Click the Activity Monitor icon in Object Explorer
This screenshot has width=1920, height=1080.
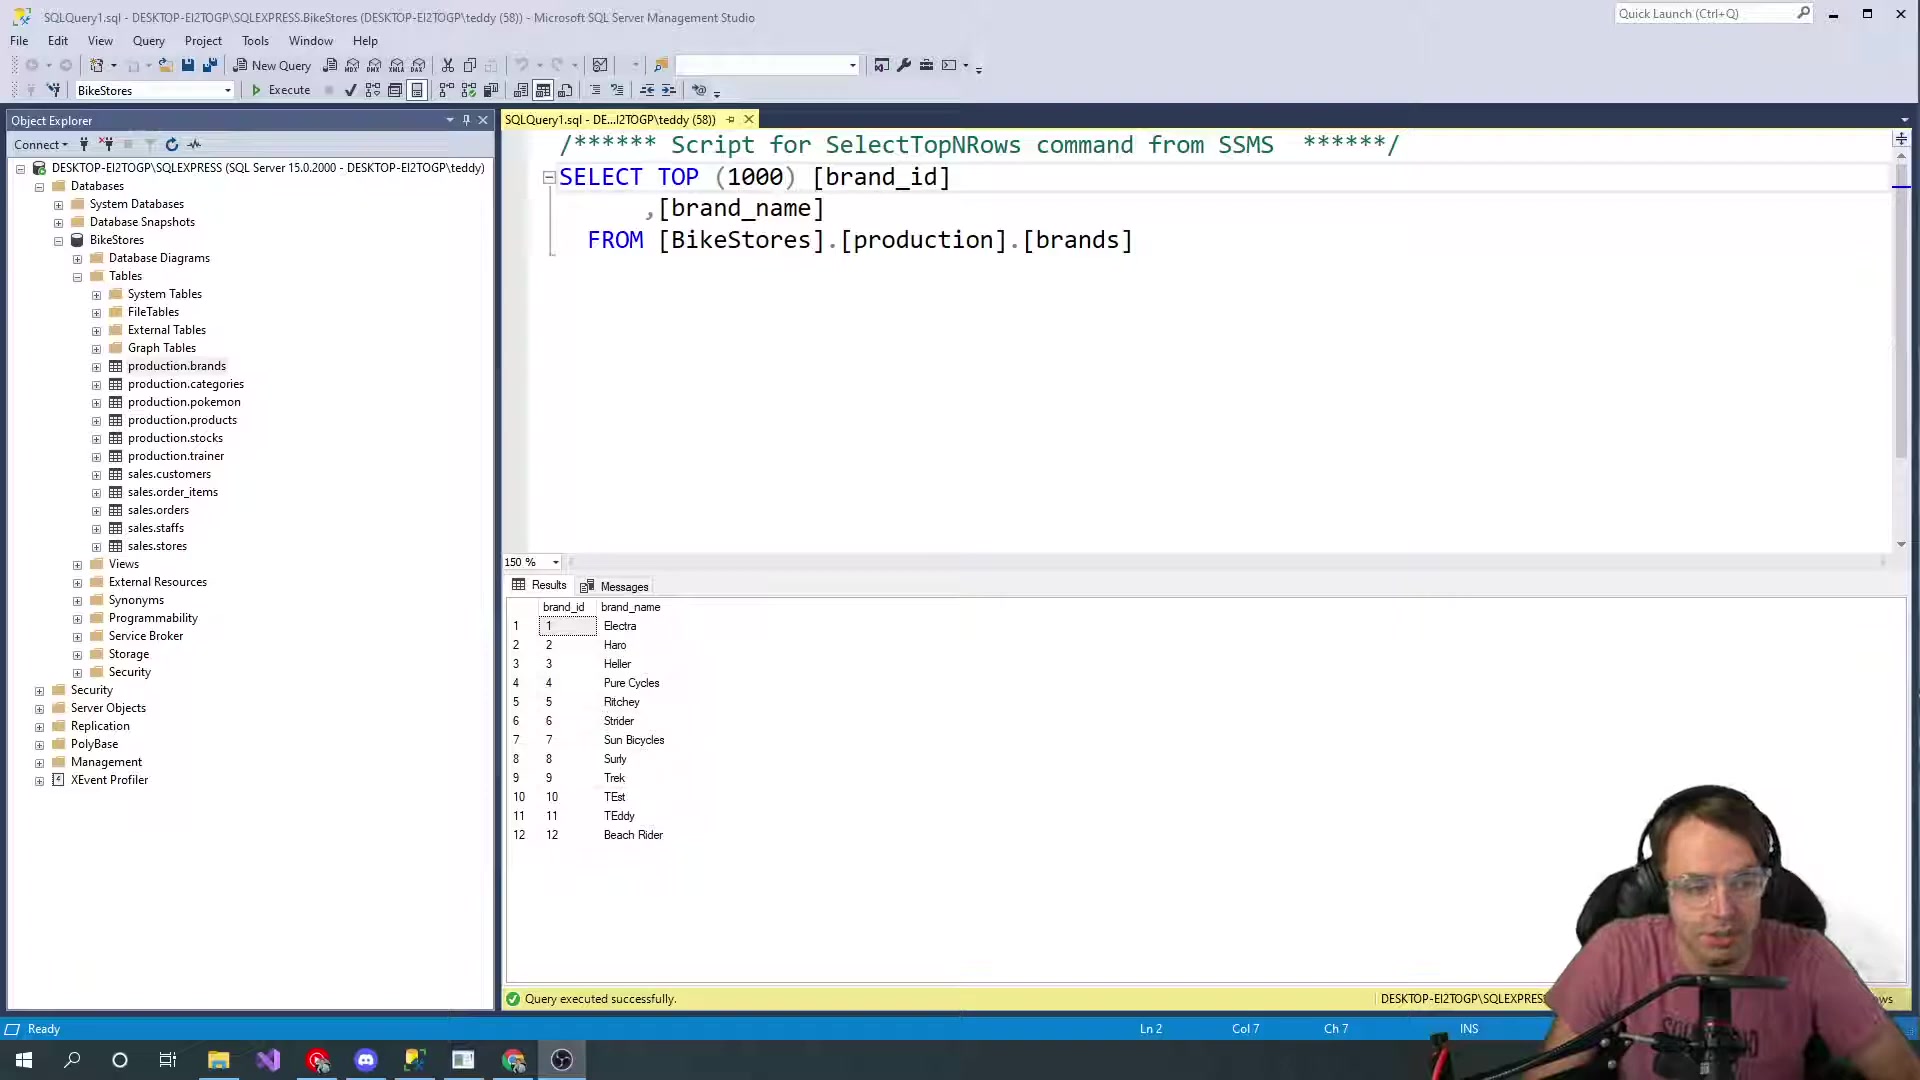point(194,144)
